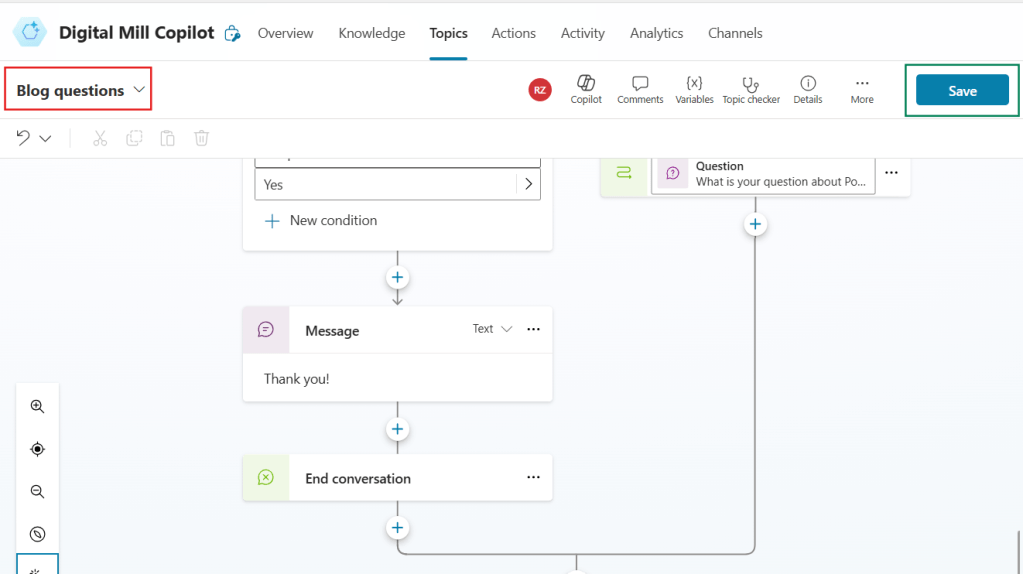
Task: Select the Topics tab
Action: pos(448,33)
